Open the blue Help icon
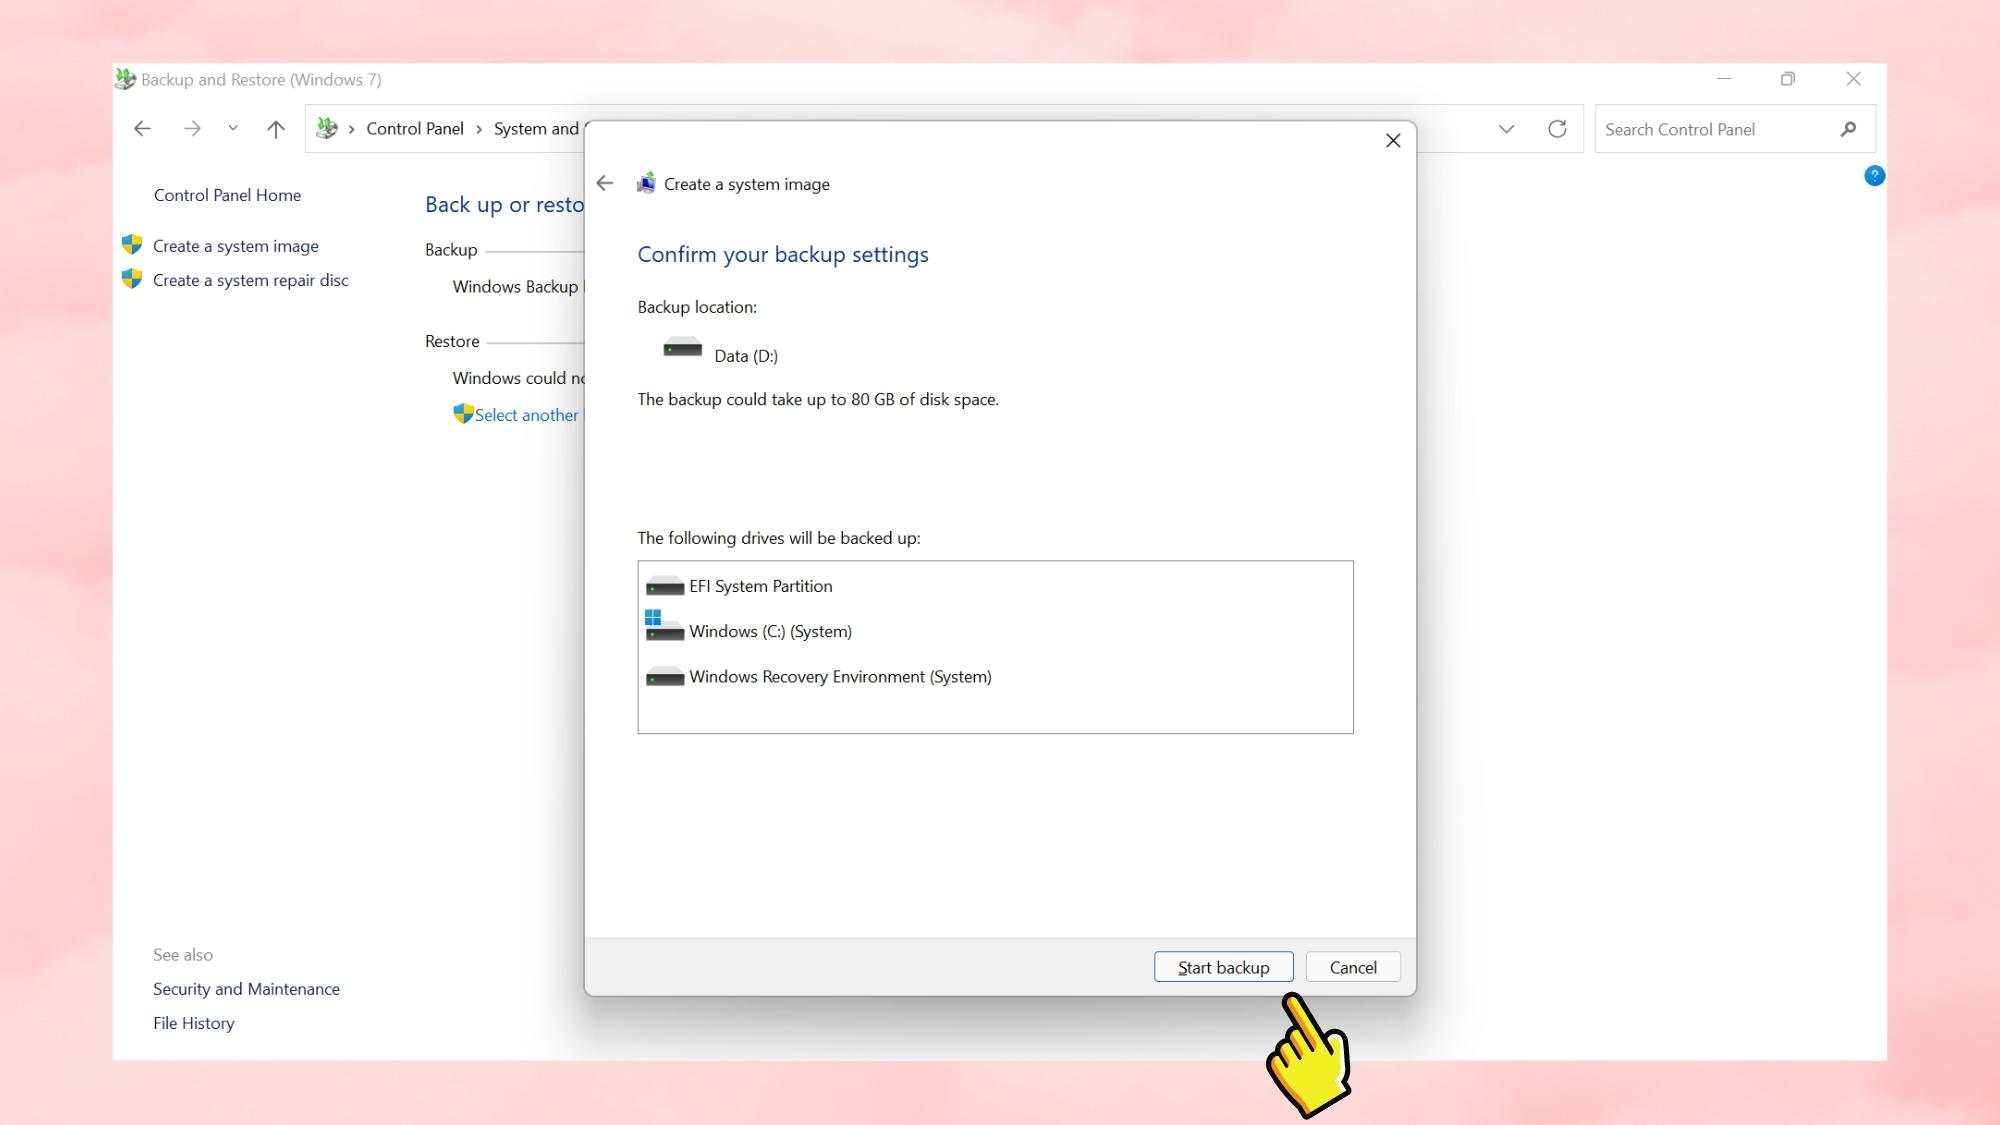The width and height of the screenshot is (2000, 1125). (1875, 176)
